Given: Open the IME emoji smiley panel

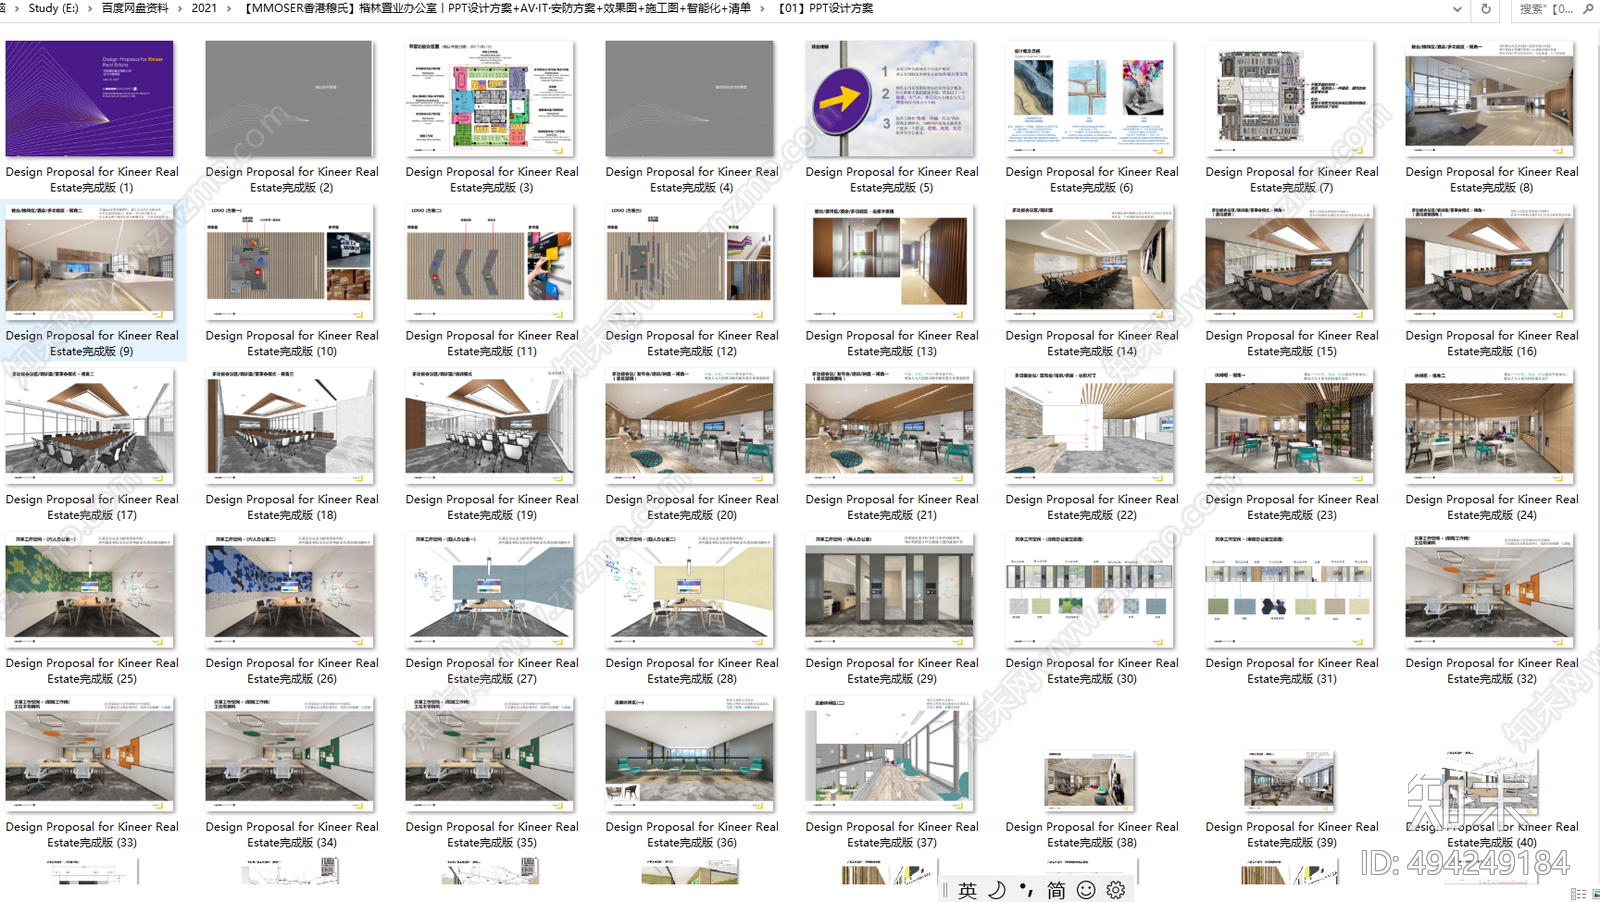Looking at the screenshot, I should coord(1086,890).
